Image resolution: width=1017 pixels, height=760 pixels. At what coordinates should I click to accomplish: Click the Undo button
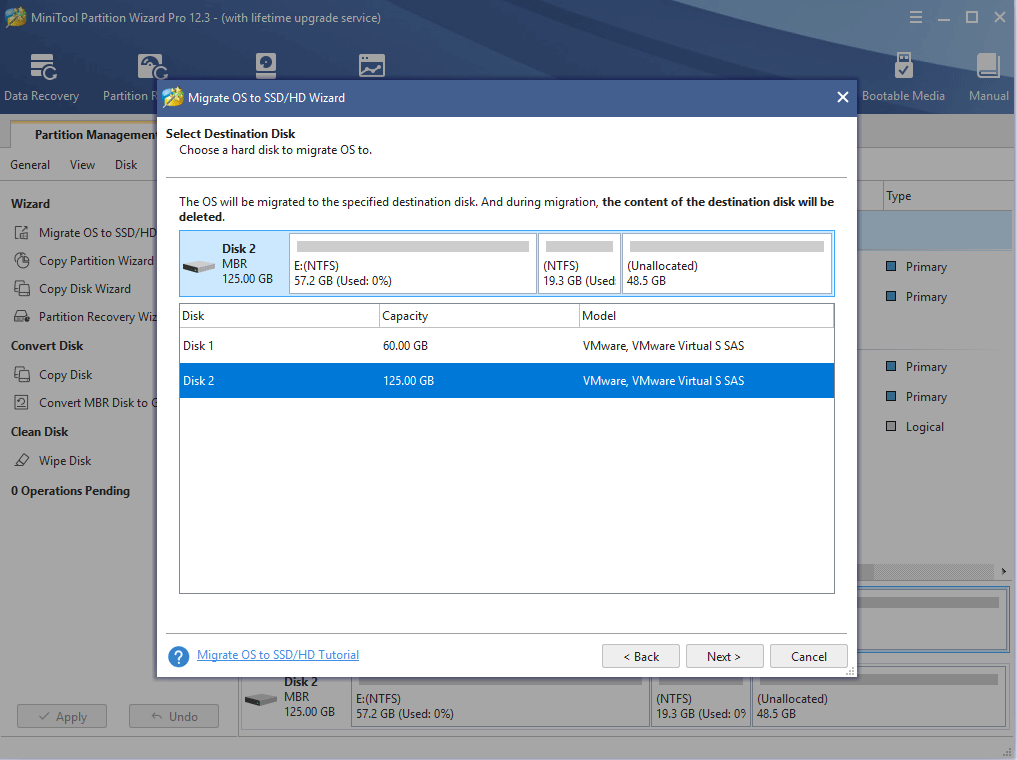point(174,716)
